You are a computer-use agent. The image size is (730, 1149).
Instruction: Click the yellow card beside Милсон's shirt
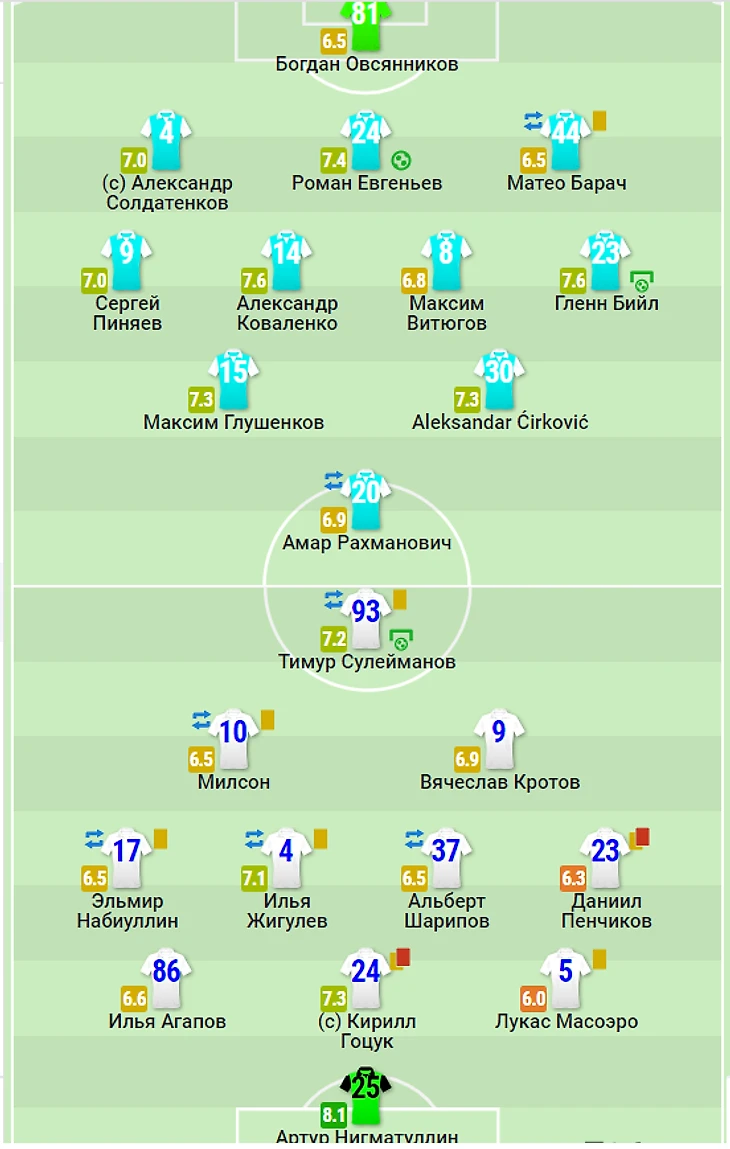[267, 719]
